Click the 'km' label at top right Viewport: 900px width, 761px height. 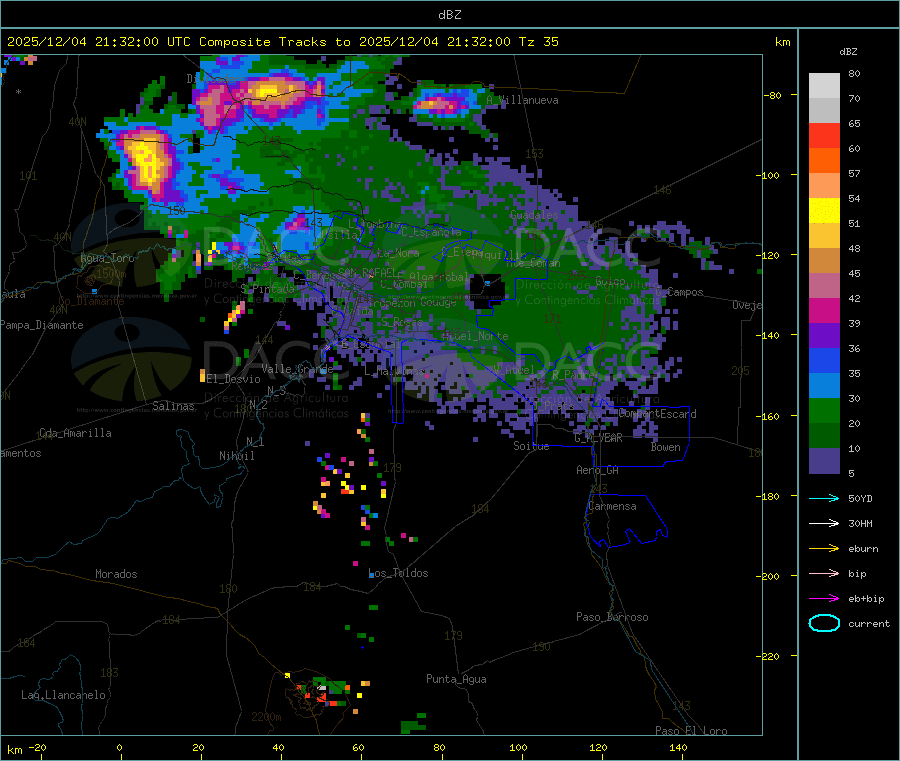click(x=782, y=42)
